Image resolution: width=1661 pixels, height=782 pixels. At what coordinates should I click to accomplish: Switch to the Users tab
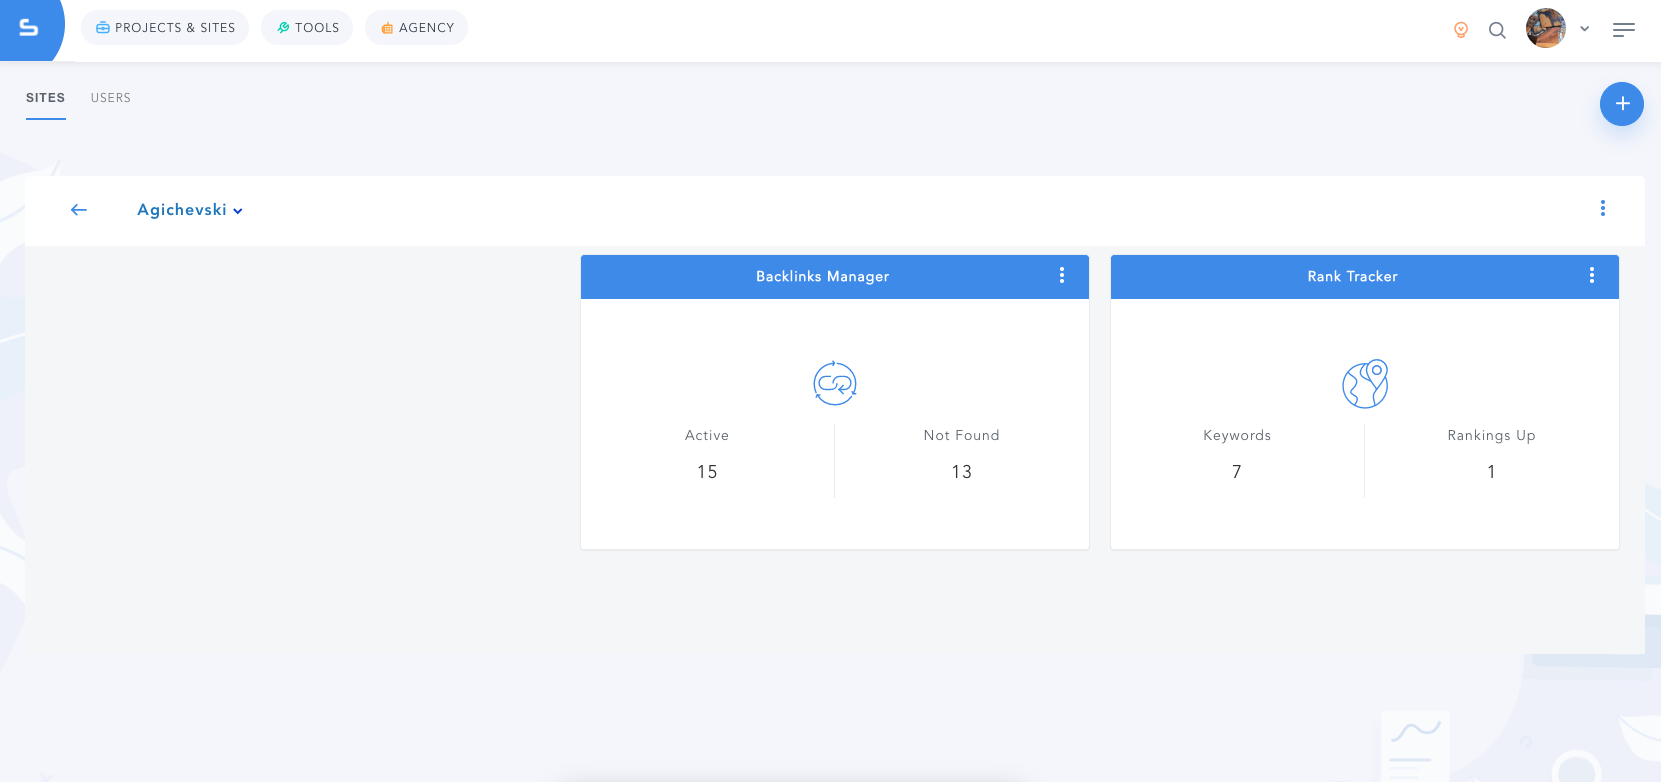tap(111, 98)
